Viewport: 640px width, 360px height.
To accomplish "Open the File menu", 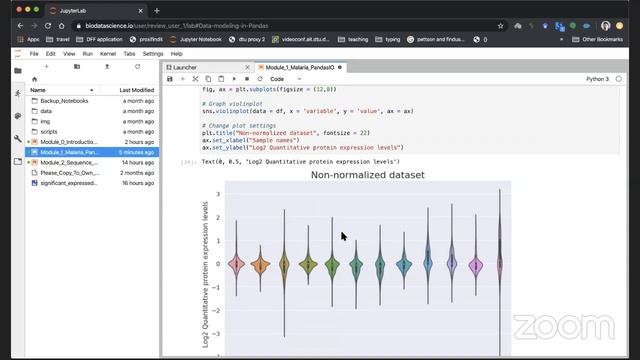I will click(x=34, y=54).
